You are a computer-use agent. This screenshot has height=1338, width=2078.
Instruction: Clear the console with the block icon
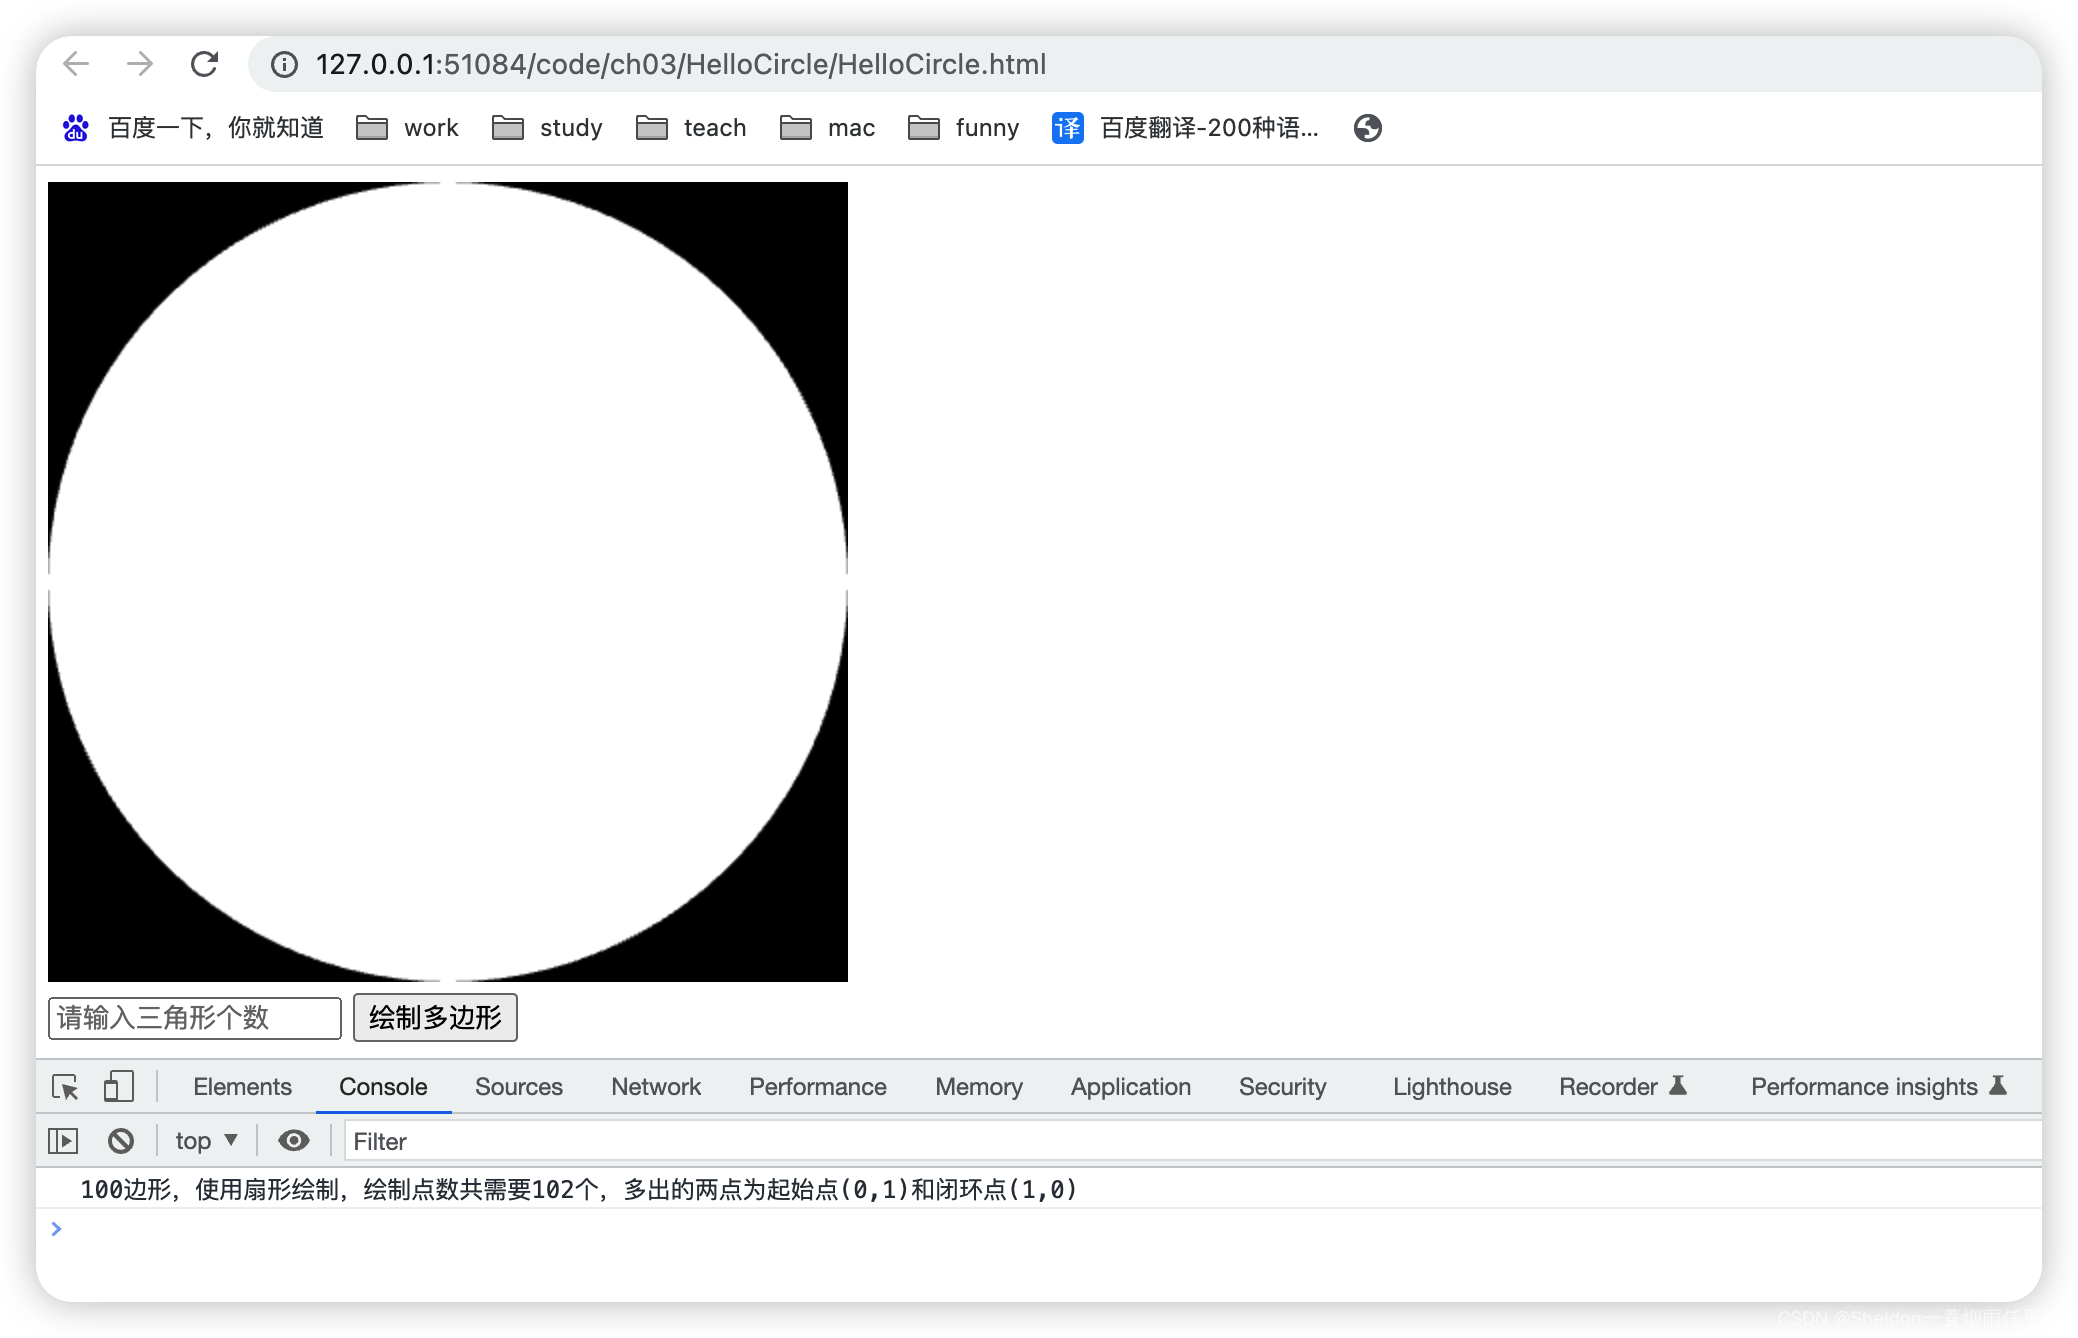121,1141
